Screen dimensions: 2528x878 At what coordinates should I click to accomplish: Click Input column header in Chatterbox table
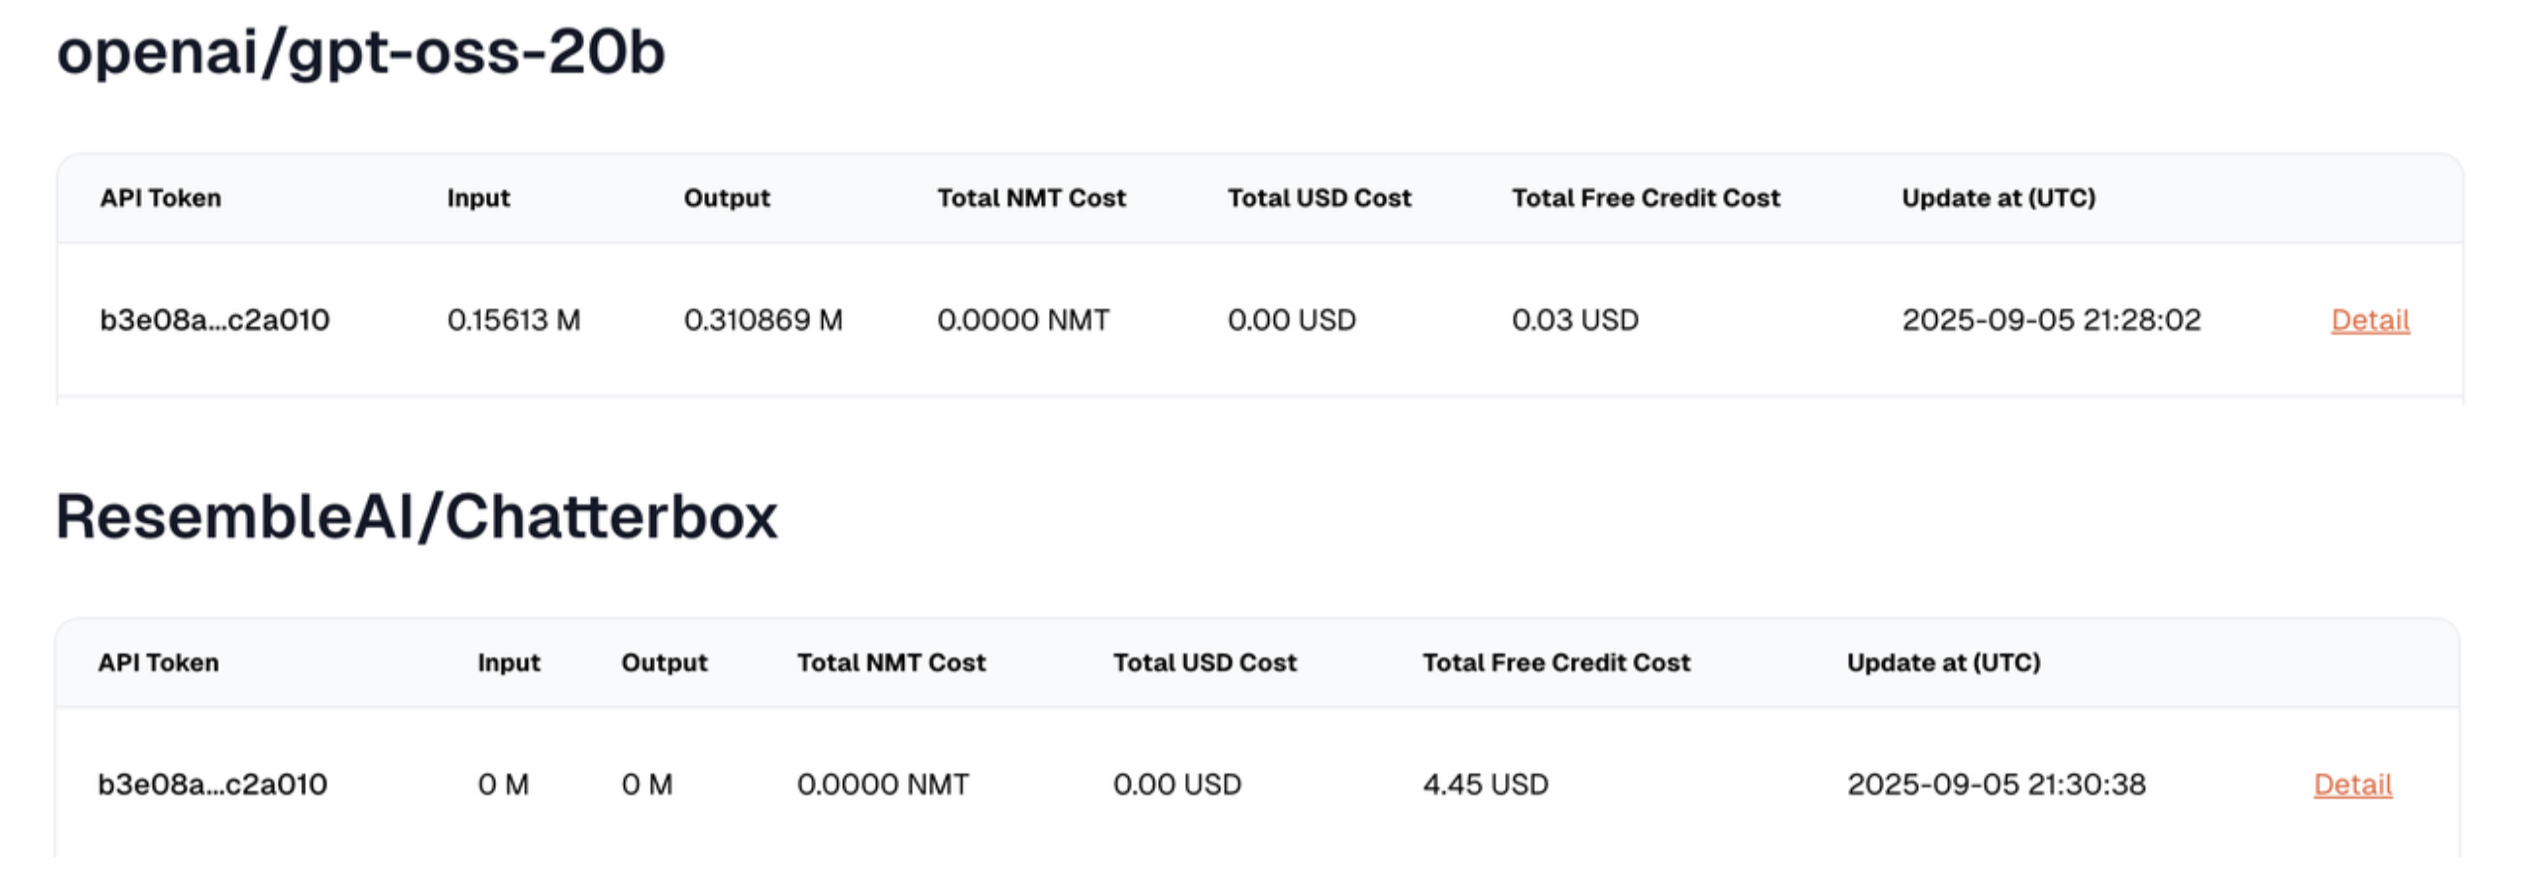coord(509,662)
